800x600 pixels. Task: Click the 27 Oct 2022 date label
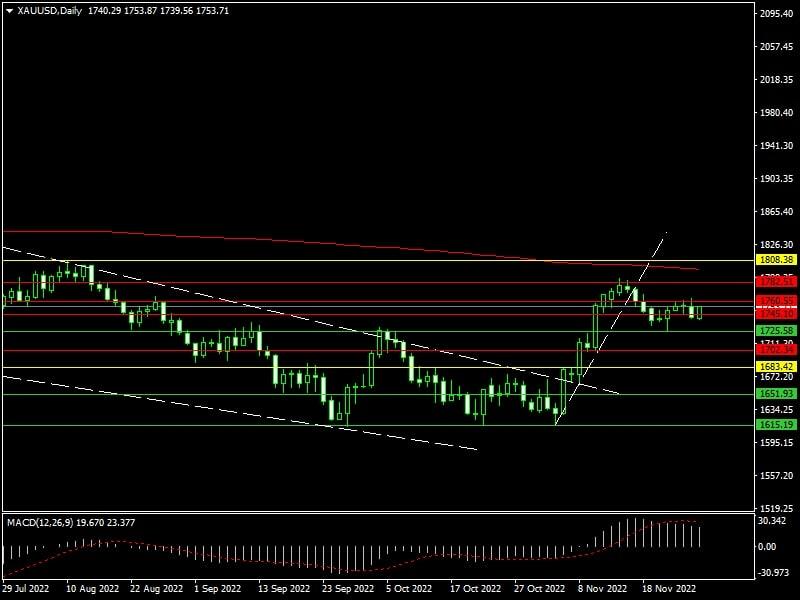pos(539,588)
